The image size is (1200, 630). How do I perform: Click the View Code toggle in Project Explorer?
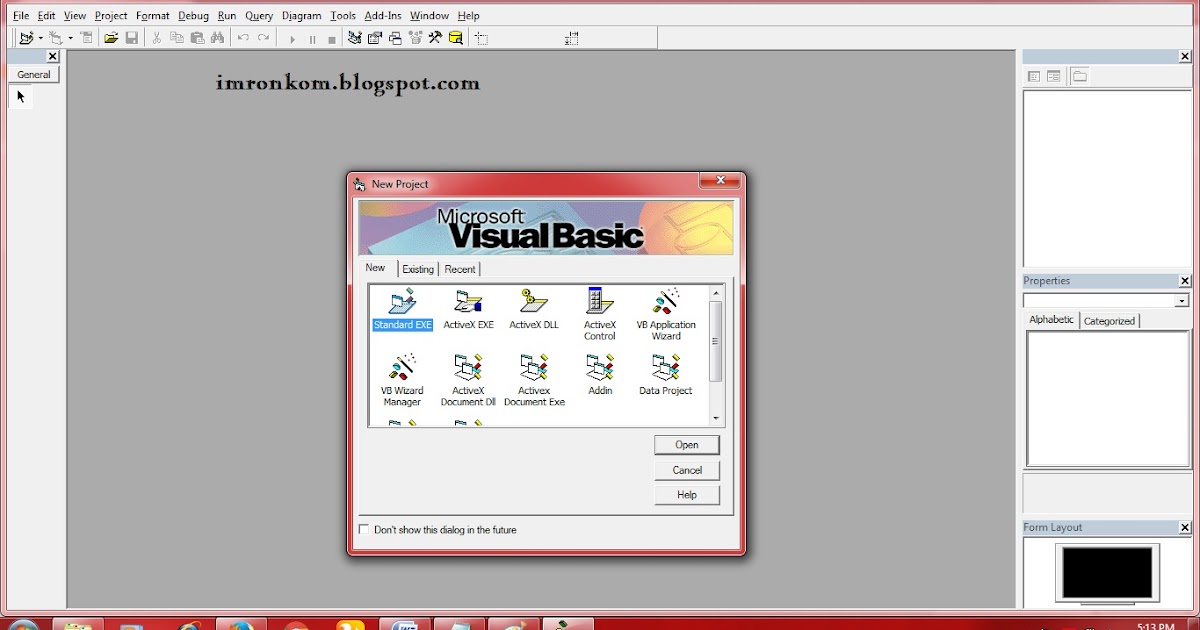1033,75
